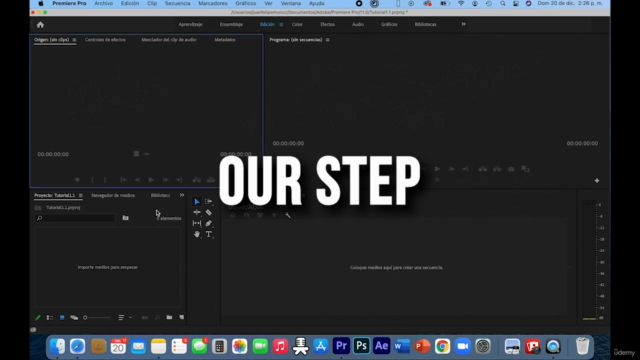This screenshot has width=640, height=360.
Task: Play in the Source monitor
Action: 151,180
